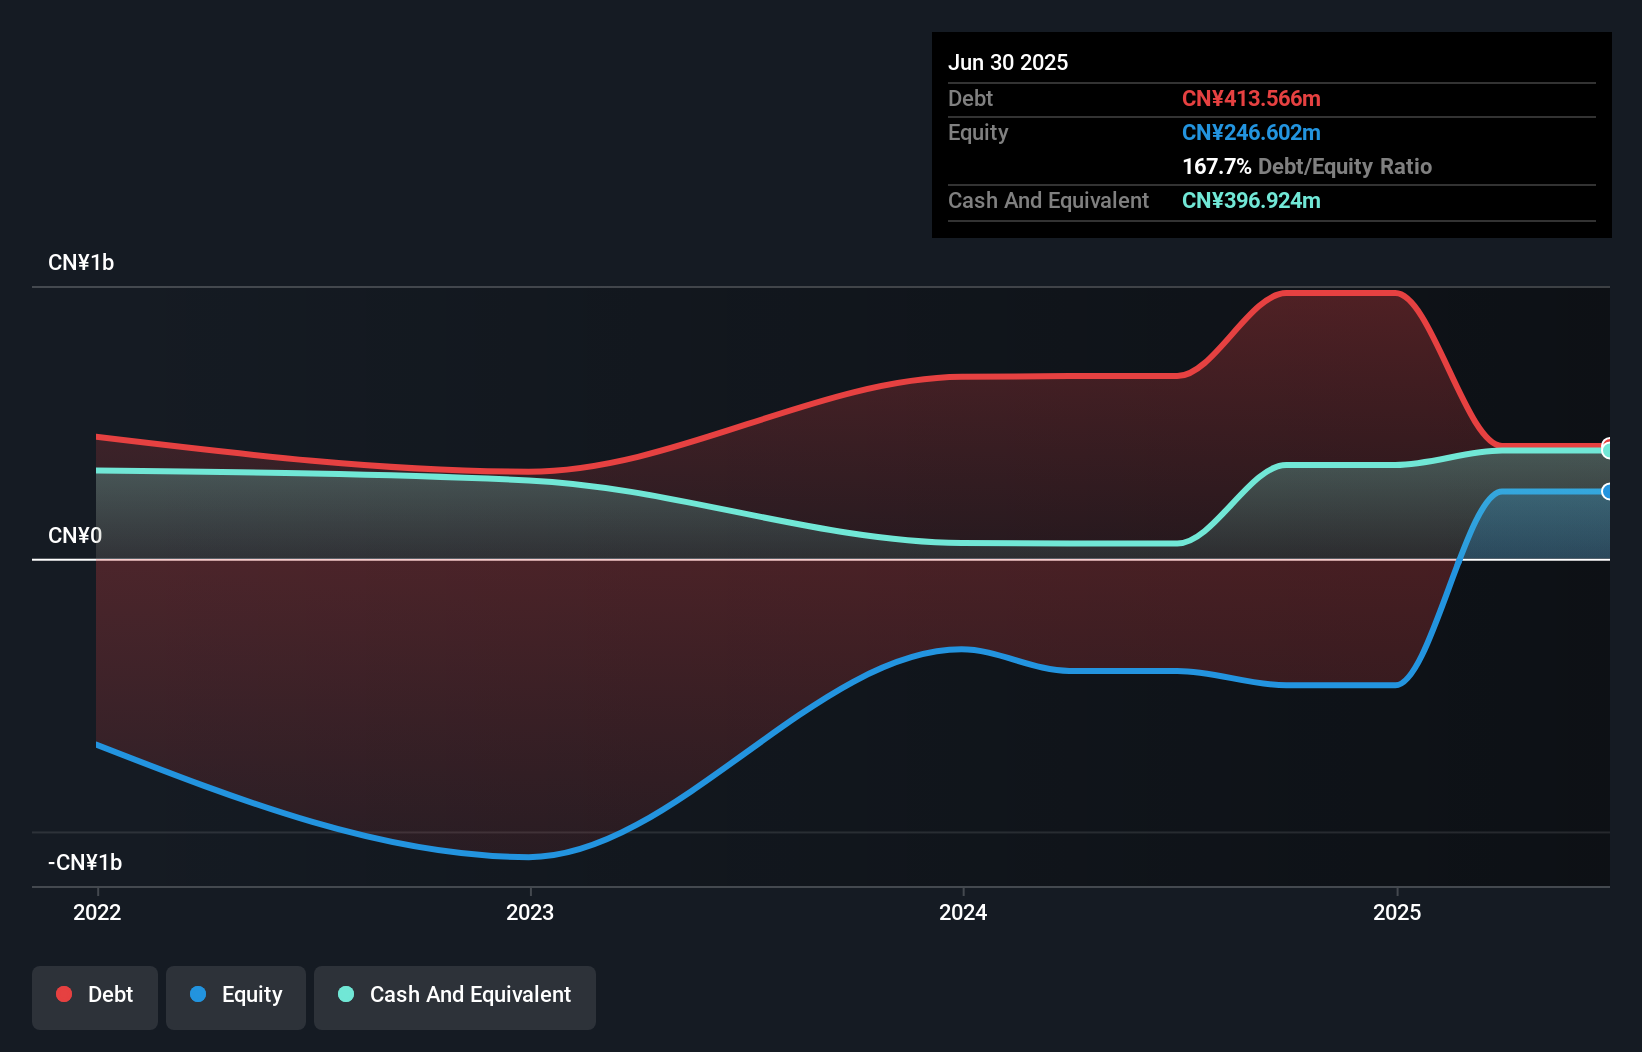Toggle the Equity series visibility

236,994
